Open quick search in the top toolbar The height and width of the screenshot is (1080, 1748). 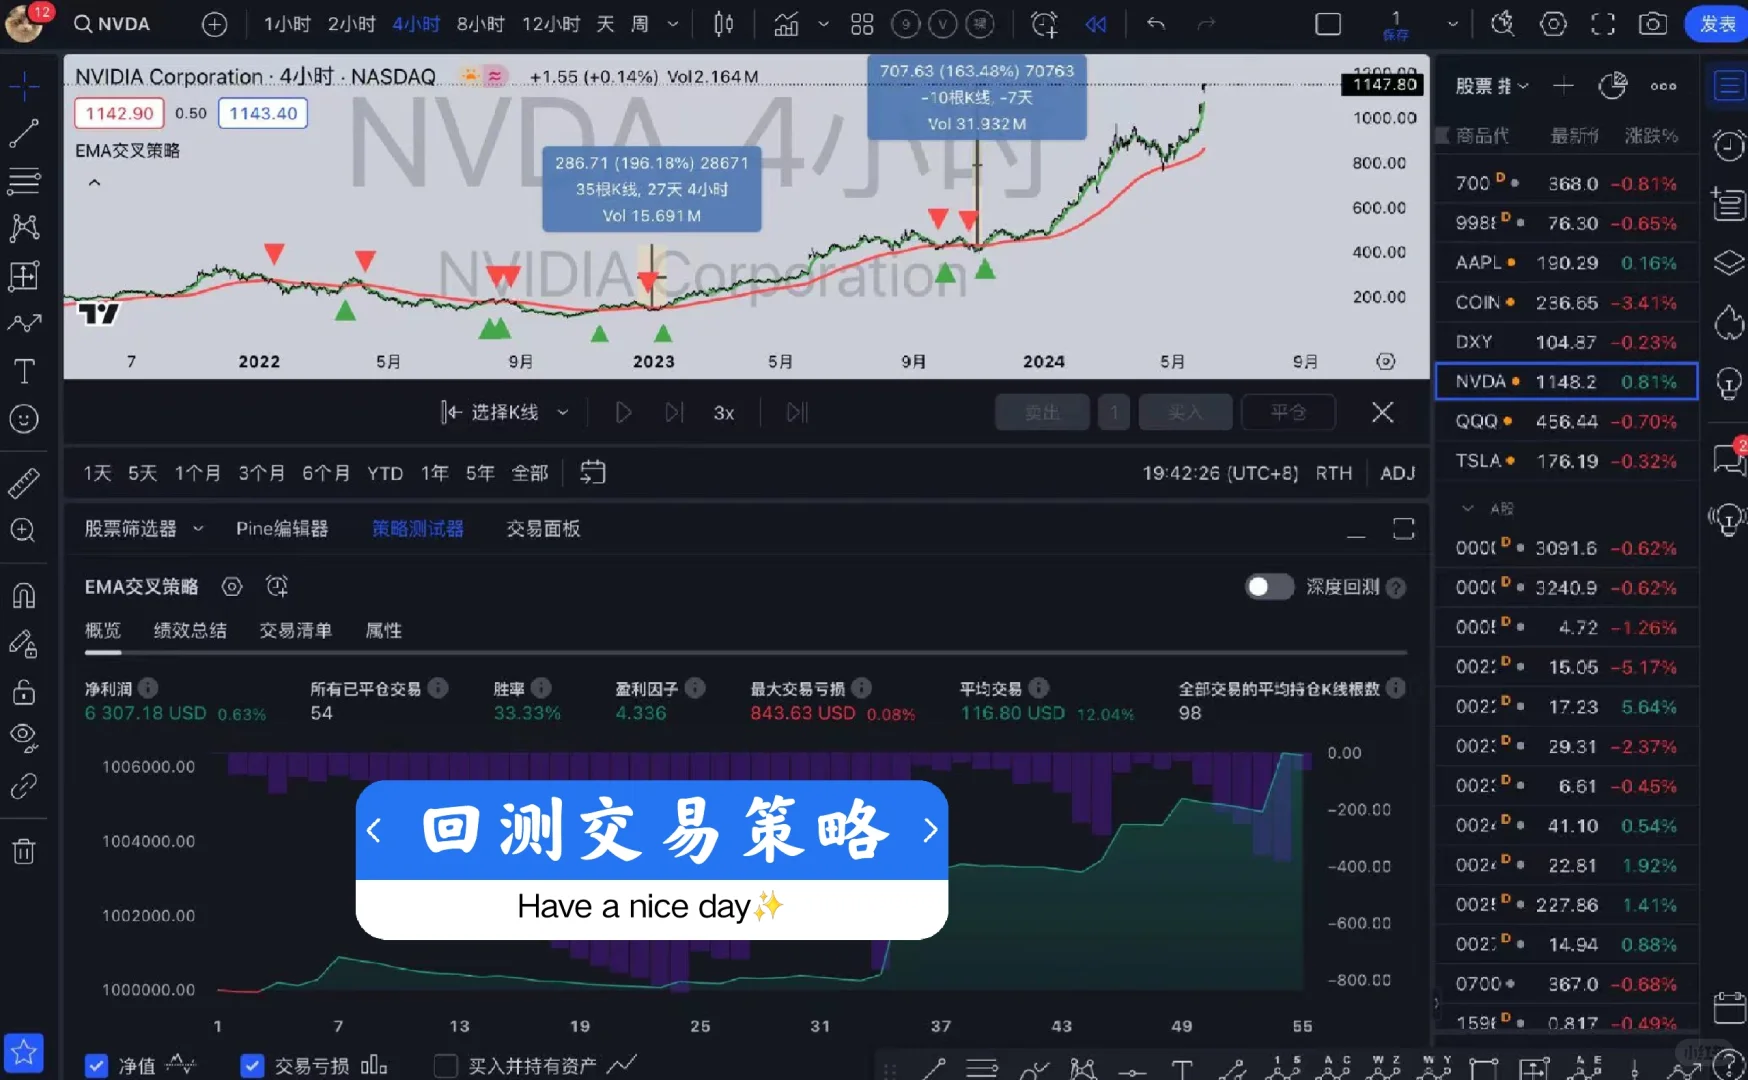1502,24
